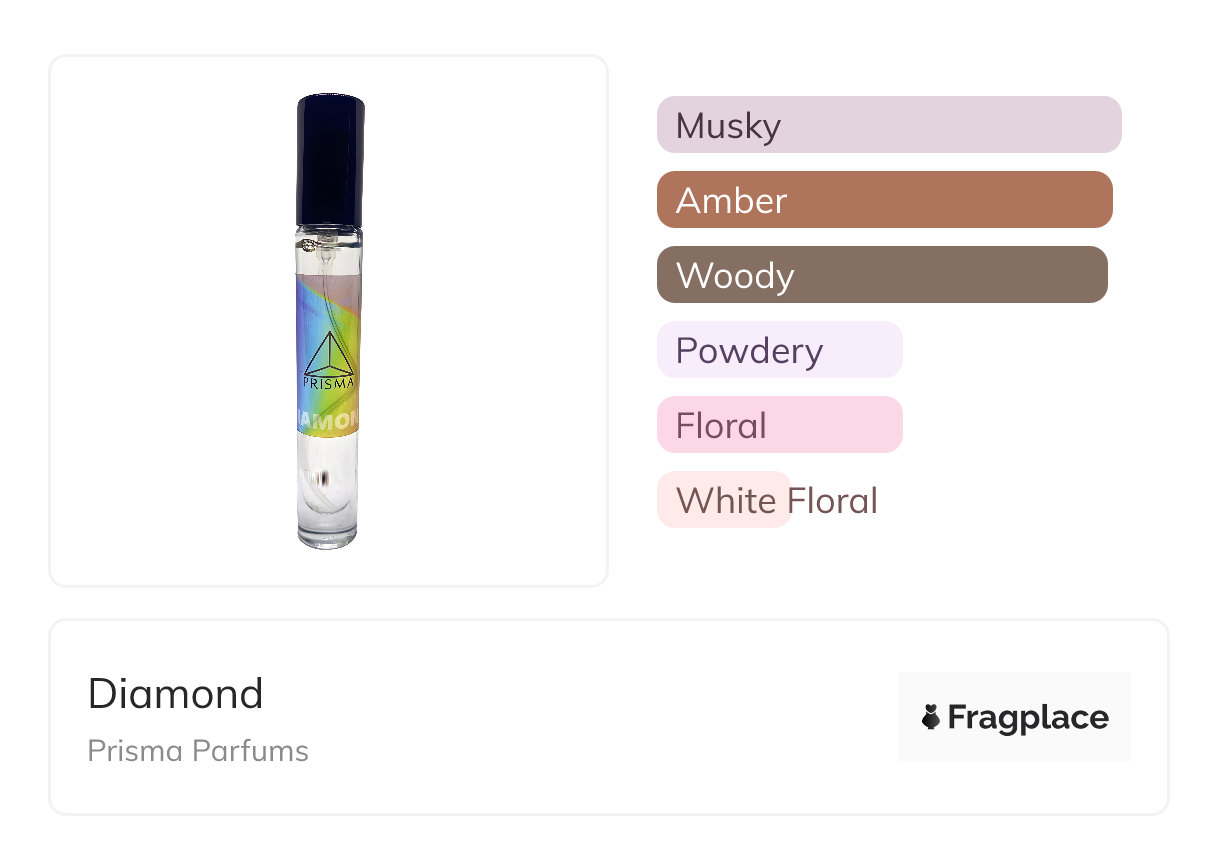Click the blank area of the Diamond info card
Image resolution: width=1218 pixels, height=864 pixels.
(x=600, y=717)
